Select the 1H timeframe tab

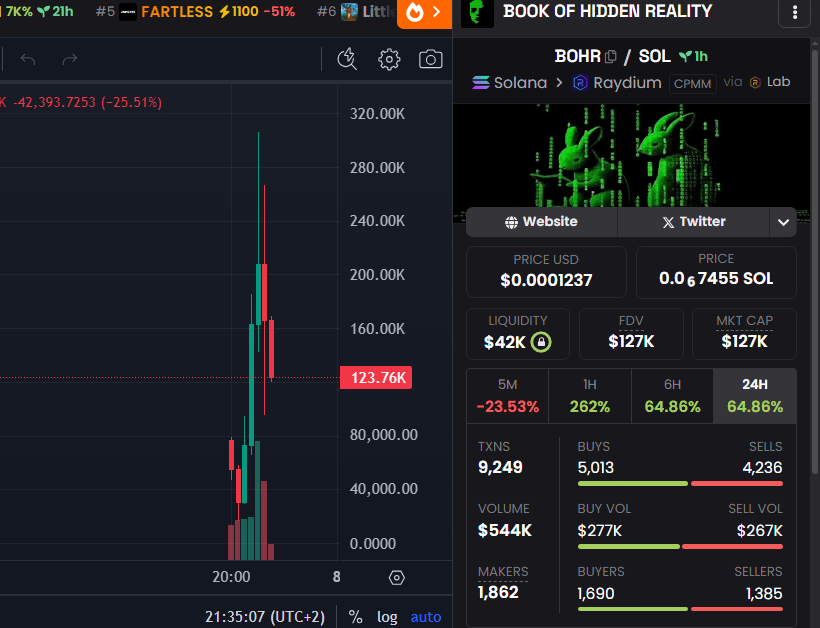590,396
